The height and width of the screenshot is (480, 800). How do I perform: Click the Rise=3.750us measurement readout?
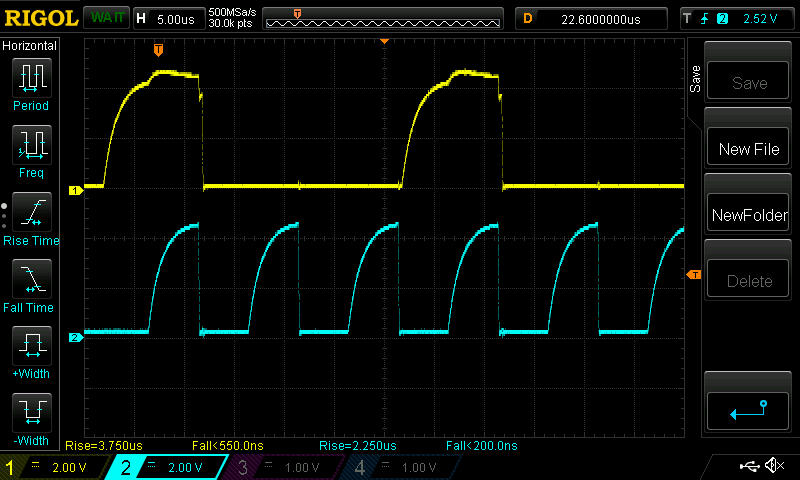(104, 446)
